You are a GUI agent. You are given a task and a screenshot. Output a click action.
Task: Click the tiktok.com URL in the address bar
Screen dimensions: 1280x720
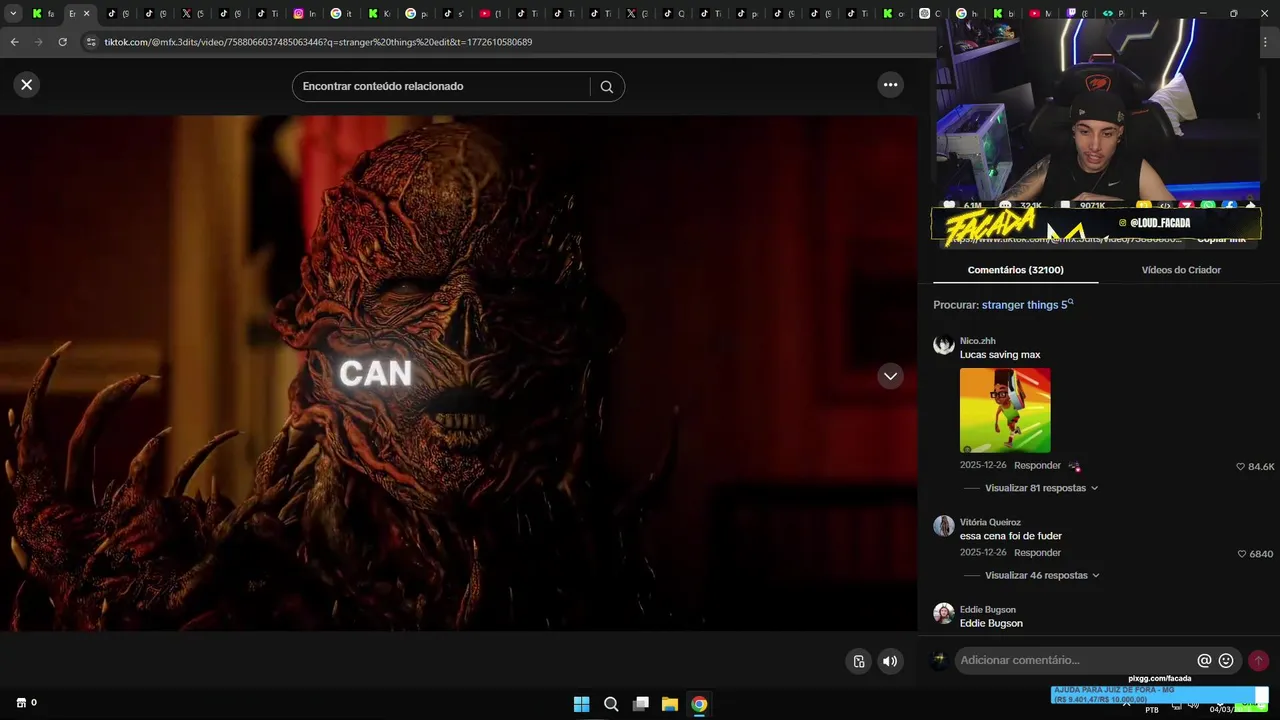[318, 42]
